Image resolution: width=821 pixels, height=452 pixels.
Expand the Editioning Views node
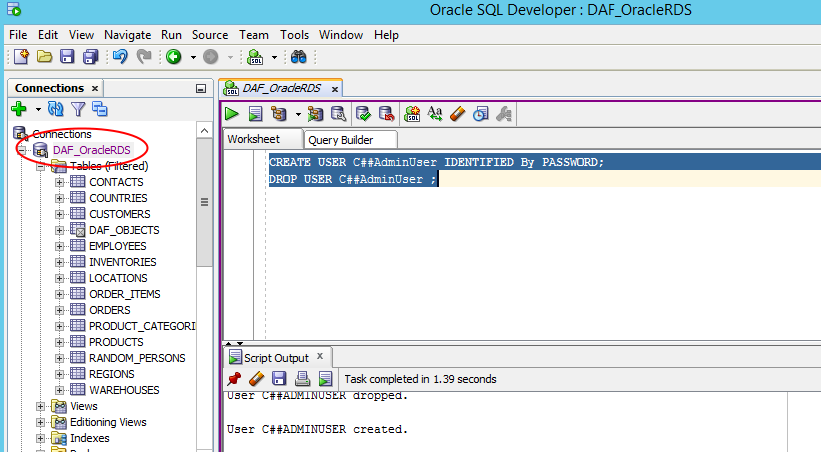click(x=40, y=422)
